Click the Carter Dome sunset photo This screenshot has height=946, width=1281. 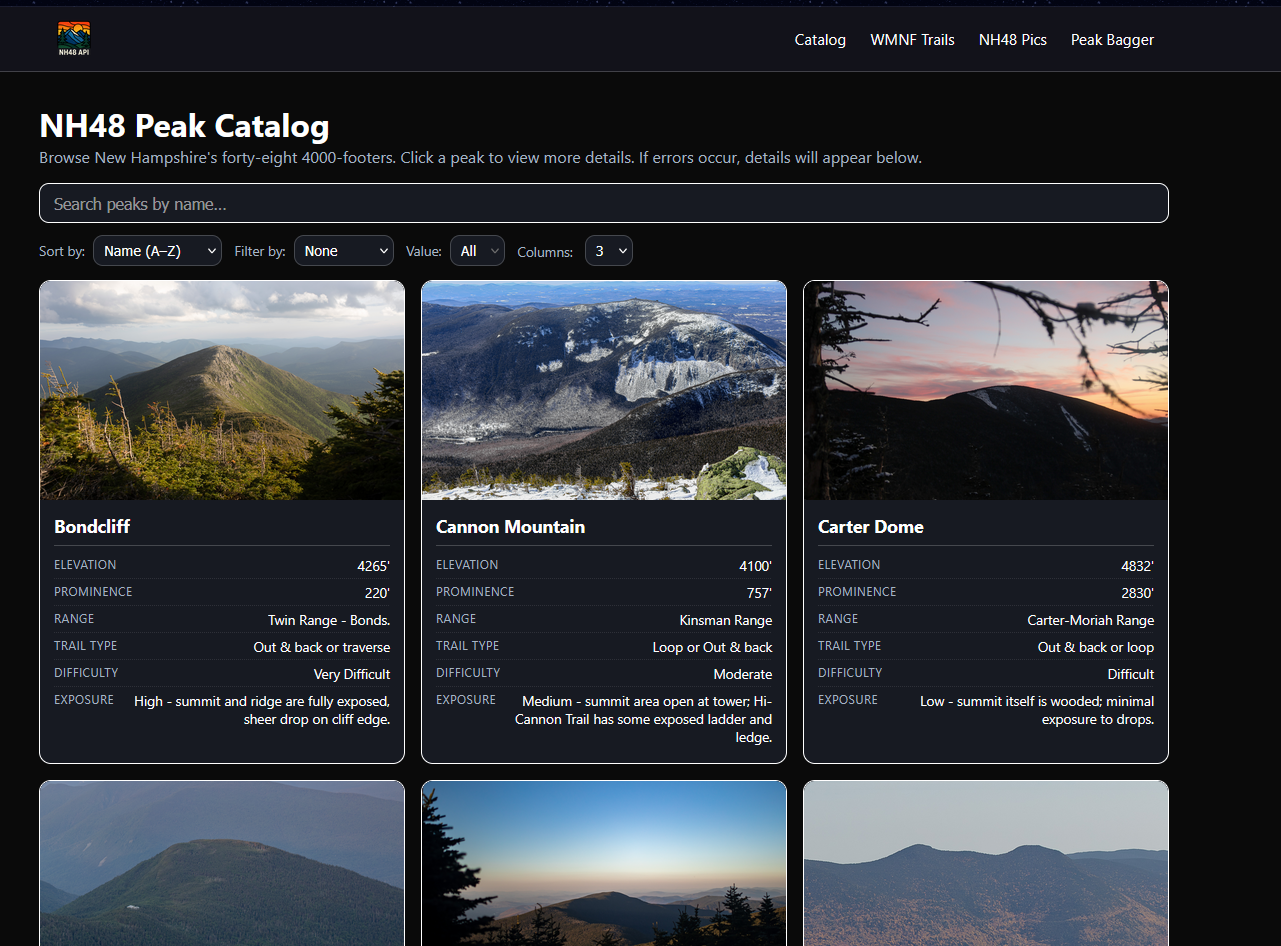coord(985,389)
